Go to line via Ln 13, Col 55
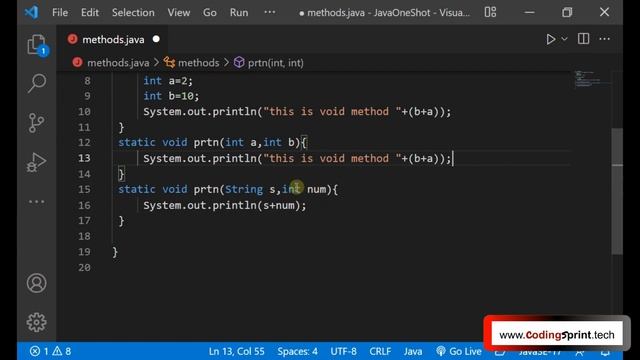 click(236, 351)
